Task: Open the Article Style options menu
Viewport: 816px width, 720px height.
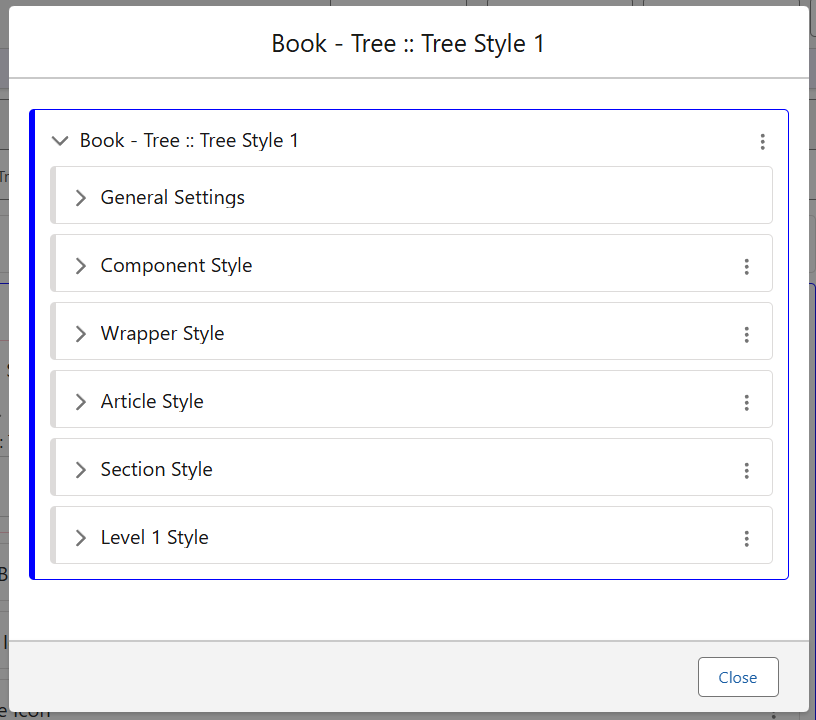Action: [x=746, y=403]
